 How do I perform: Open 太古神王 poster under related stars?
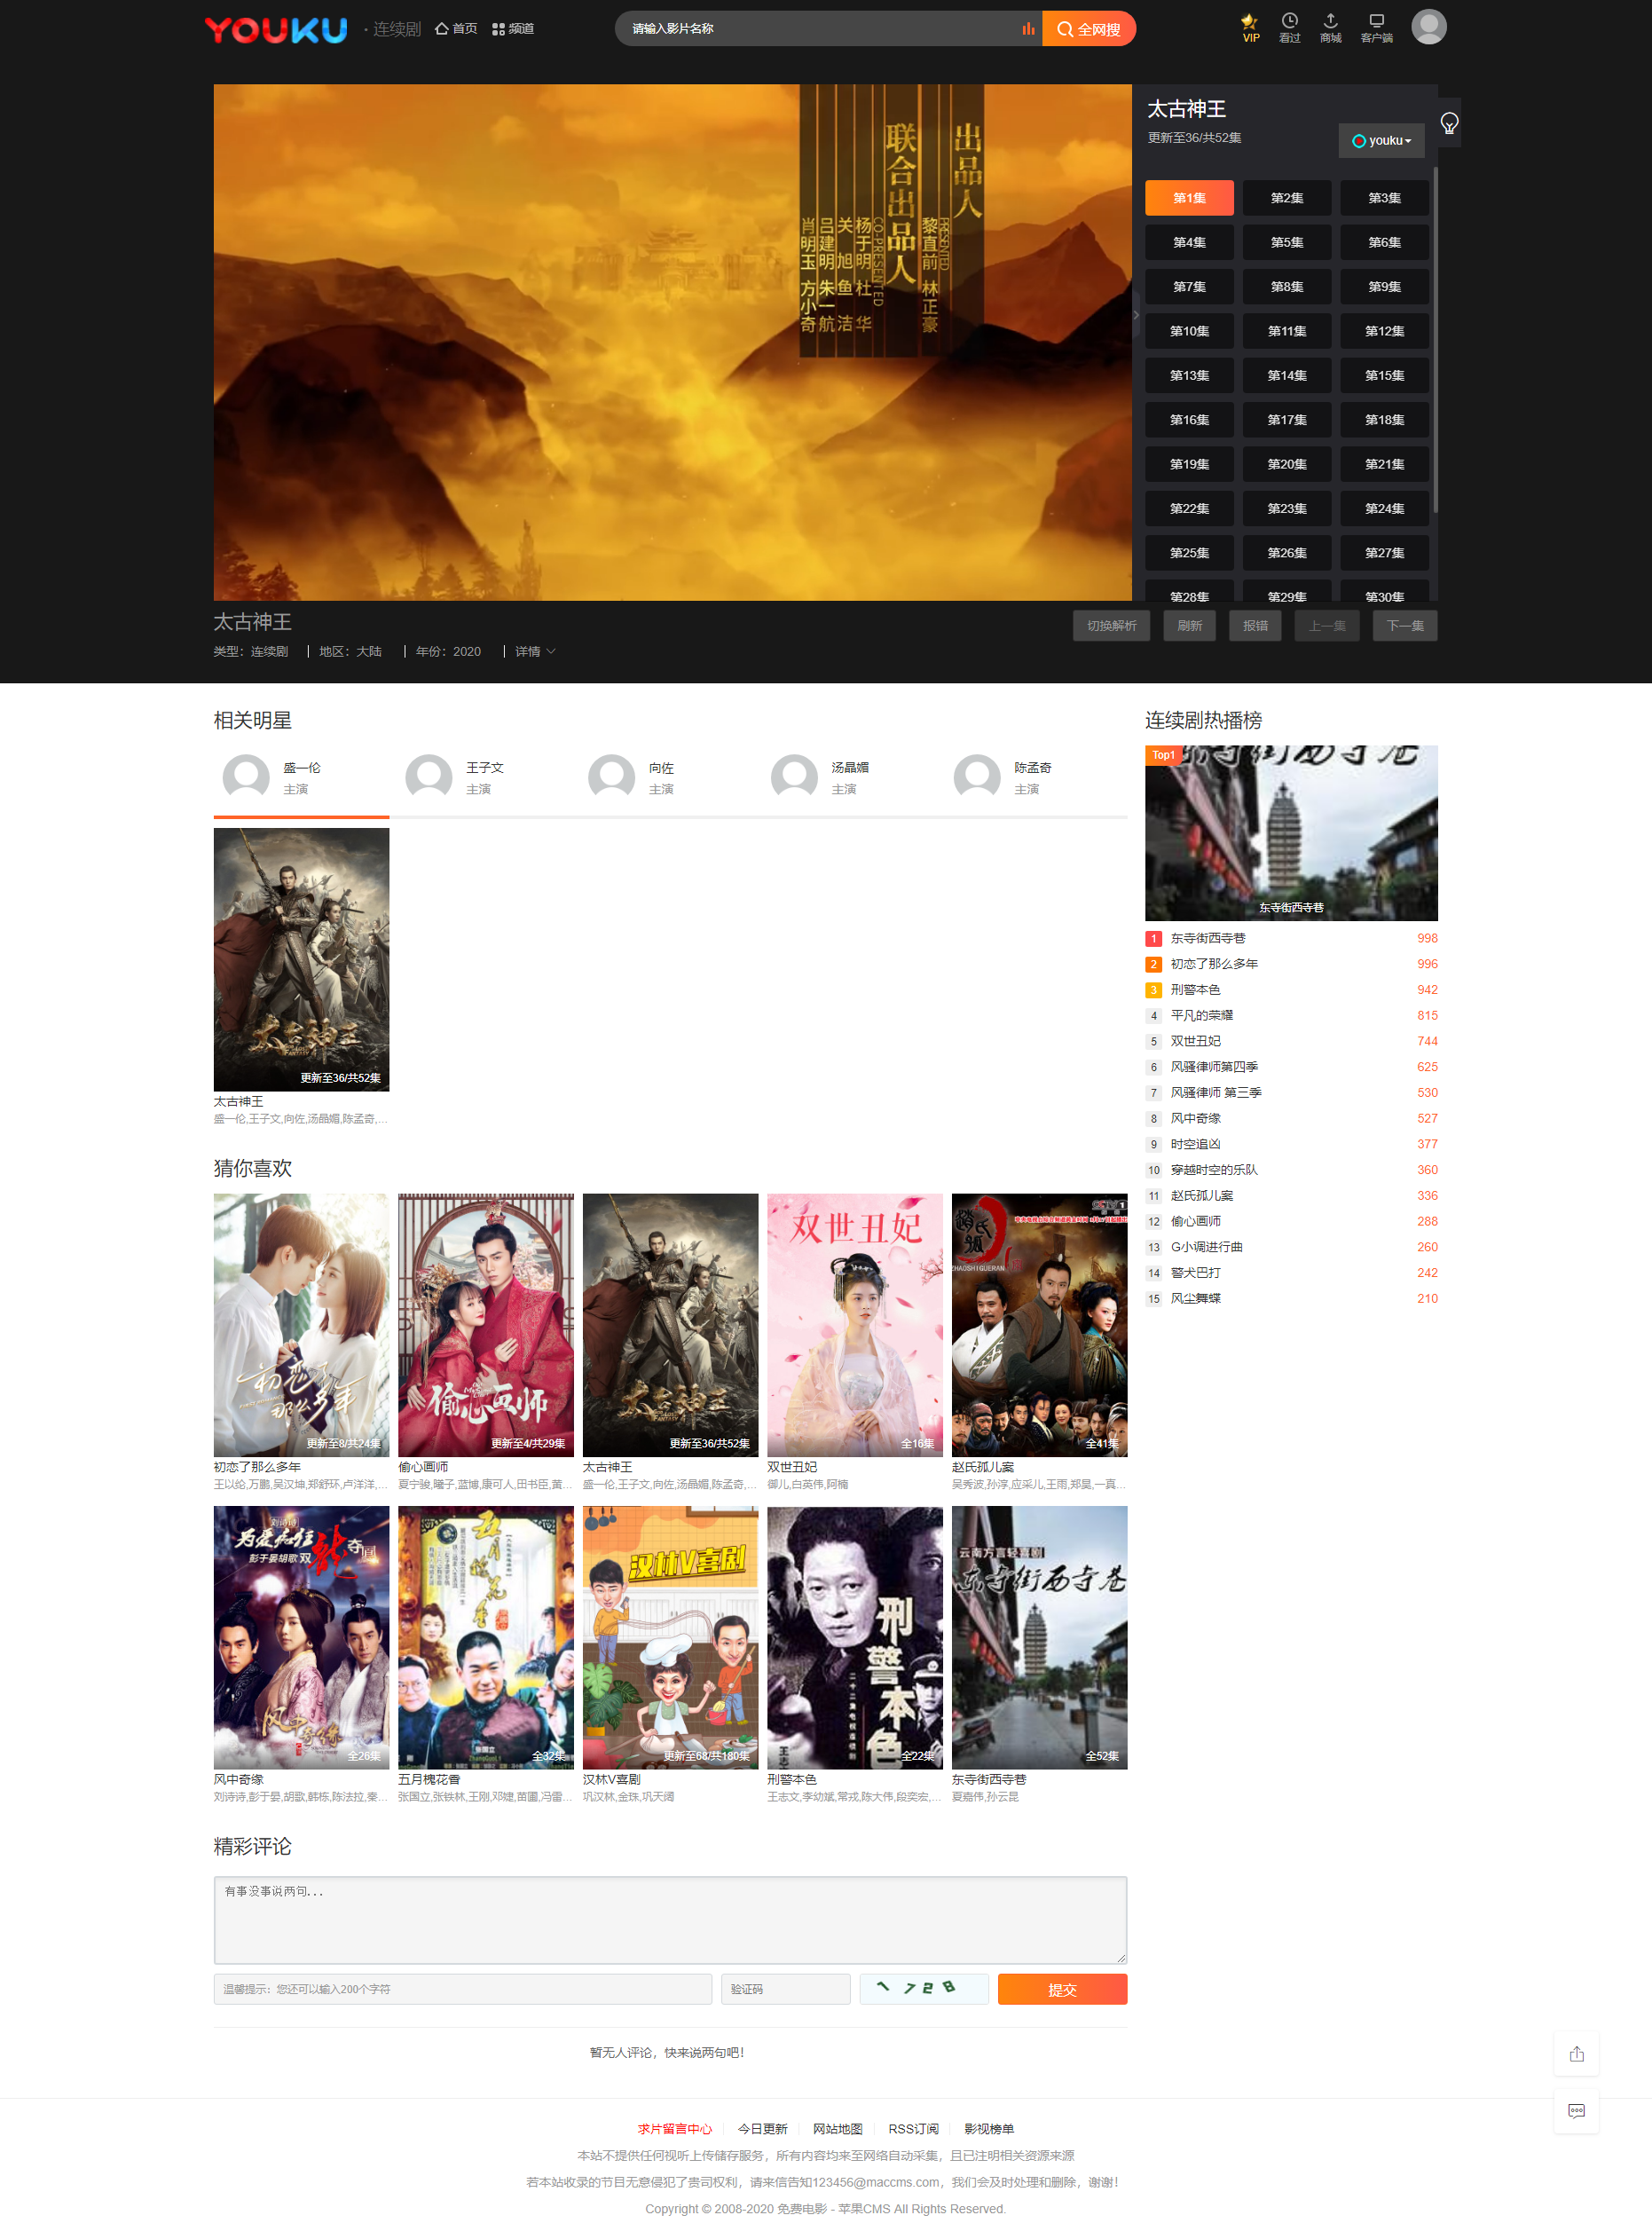point(301,959)
